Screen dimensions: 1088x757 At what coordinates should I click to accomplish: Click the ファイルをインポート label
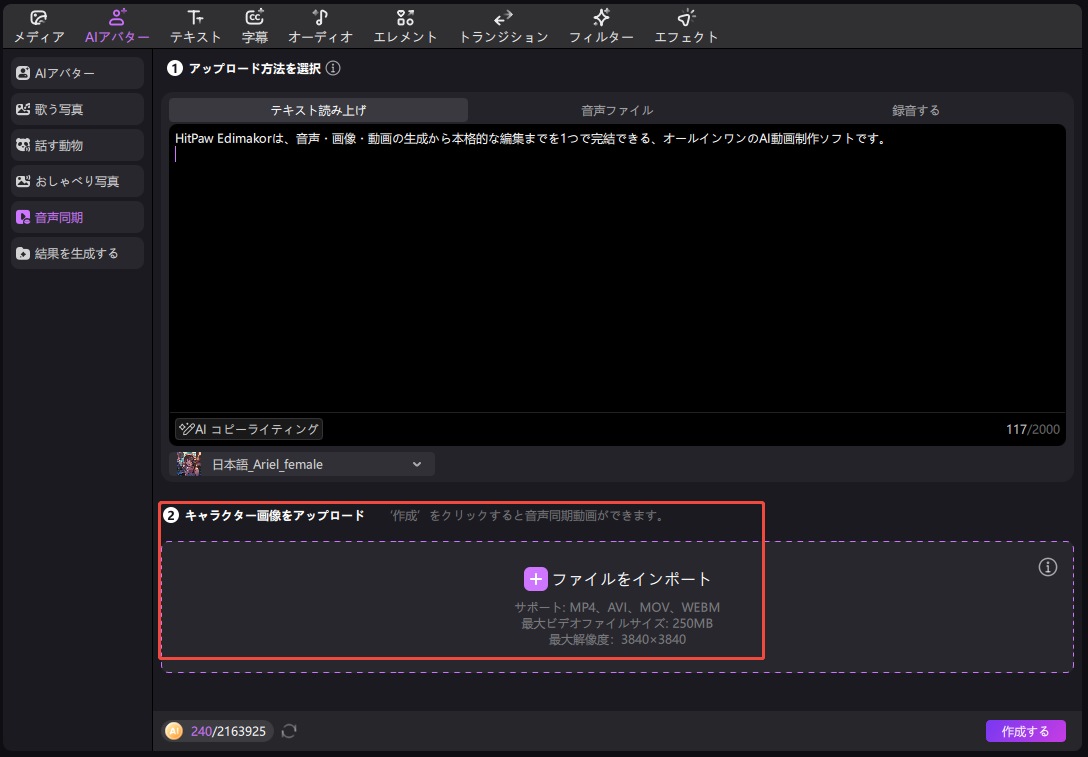point(631,579)
